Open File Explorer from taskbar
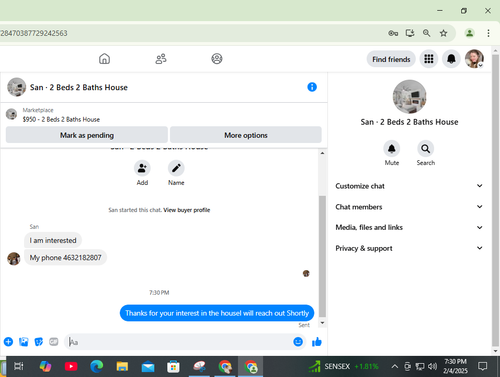Screen dimensions: 500x377 [x=122, y=367]
